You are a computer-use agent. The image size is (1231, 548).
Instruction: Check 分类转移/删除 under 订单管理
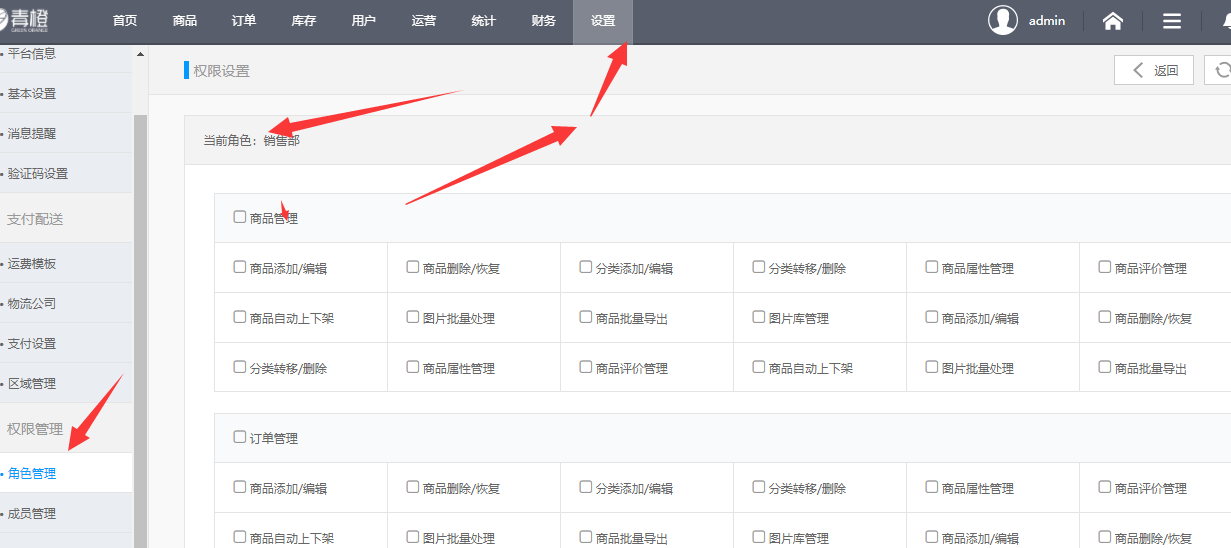pyautogui.click(x=759, y=487)
